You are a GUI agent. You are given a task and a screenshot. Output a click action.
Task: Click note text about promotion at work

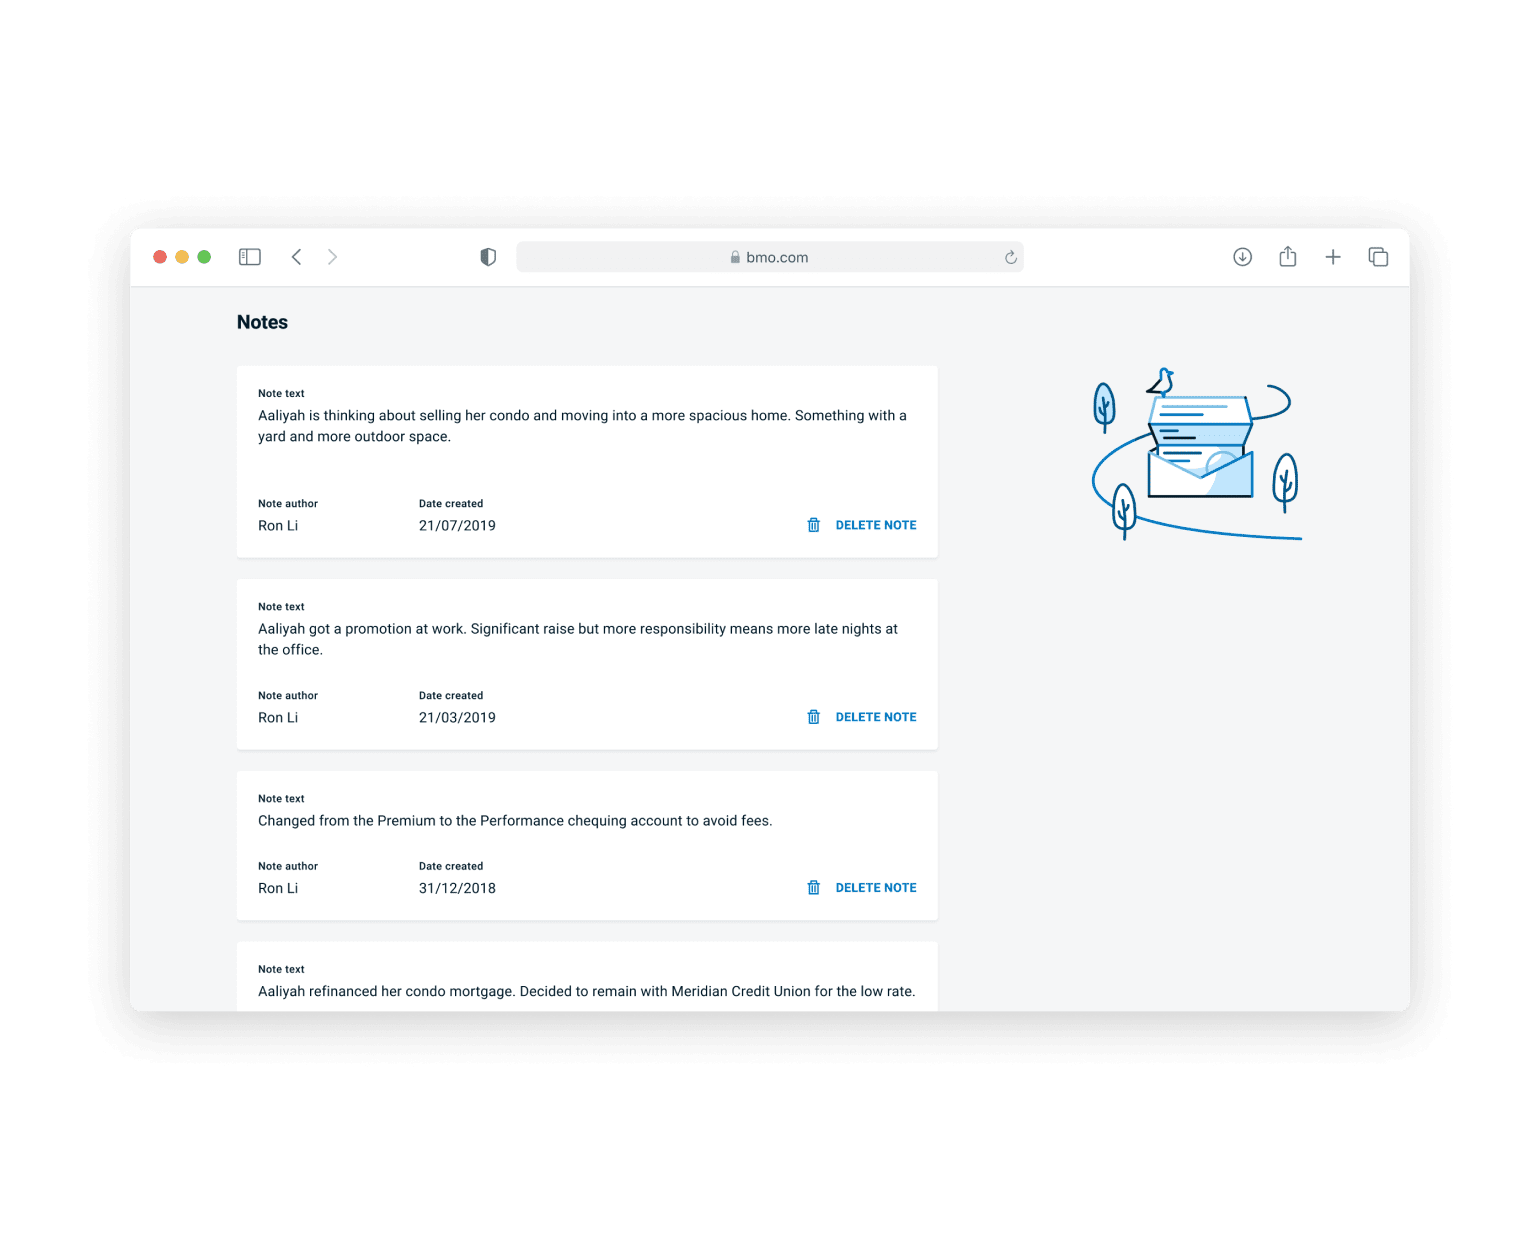click(x=578, y=639)
